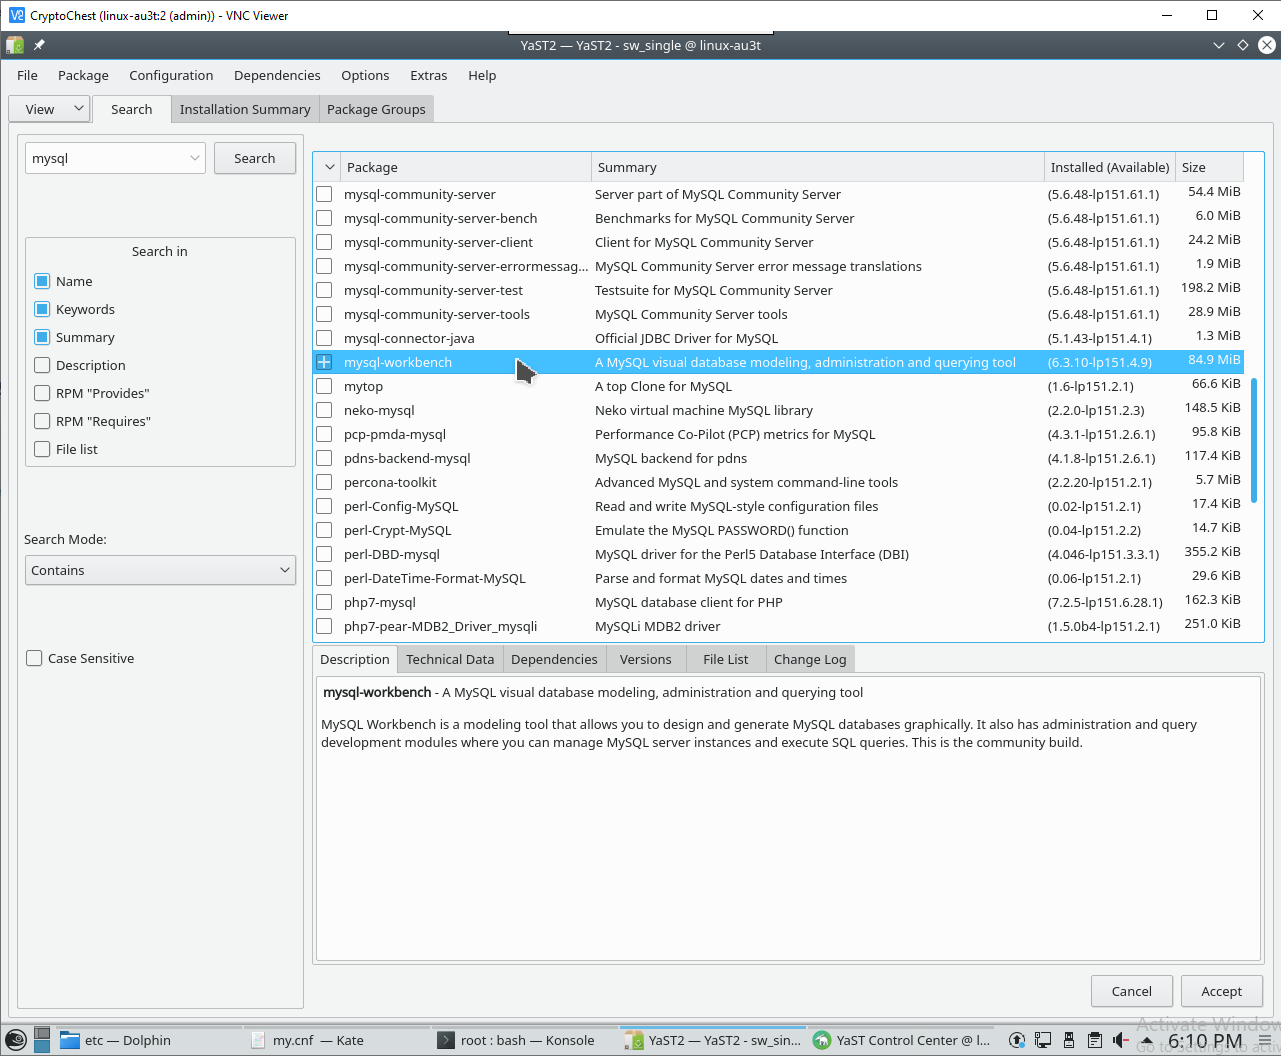Click the YaST2 sw_single taskbar entry
This screenshot has height=1056, width=1281.
pos(713,1040)
